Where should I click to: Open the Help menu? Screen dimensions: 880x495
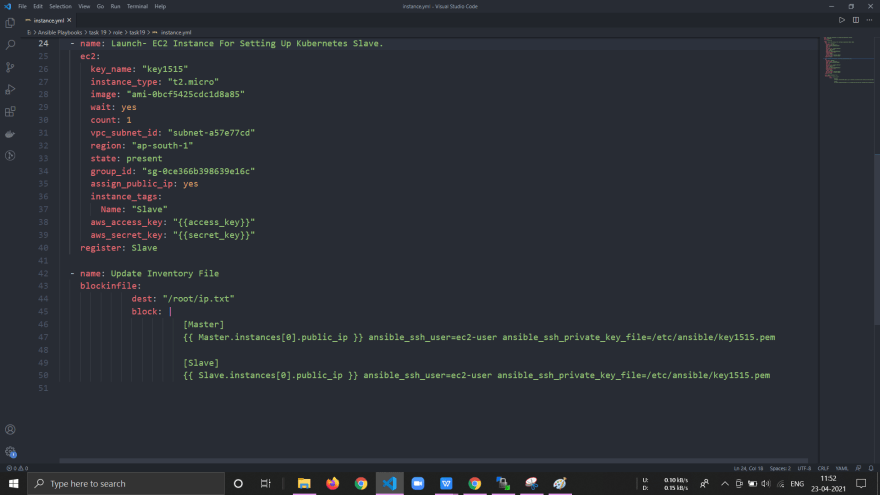[x=160, y=6]
